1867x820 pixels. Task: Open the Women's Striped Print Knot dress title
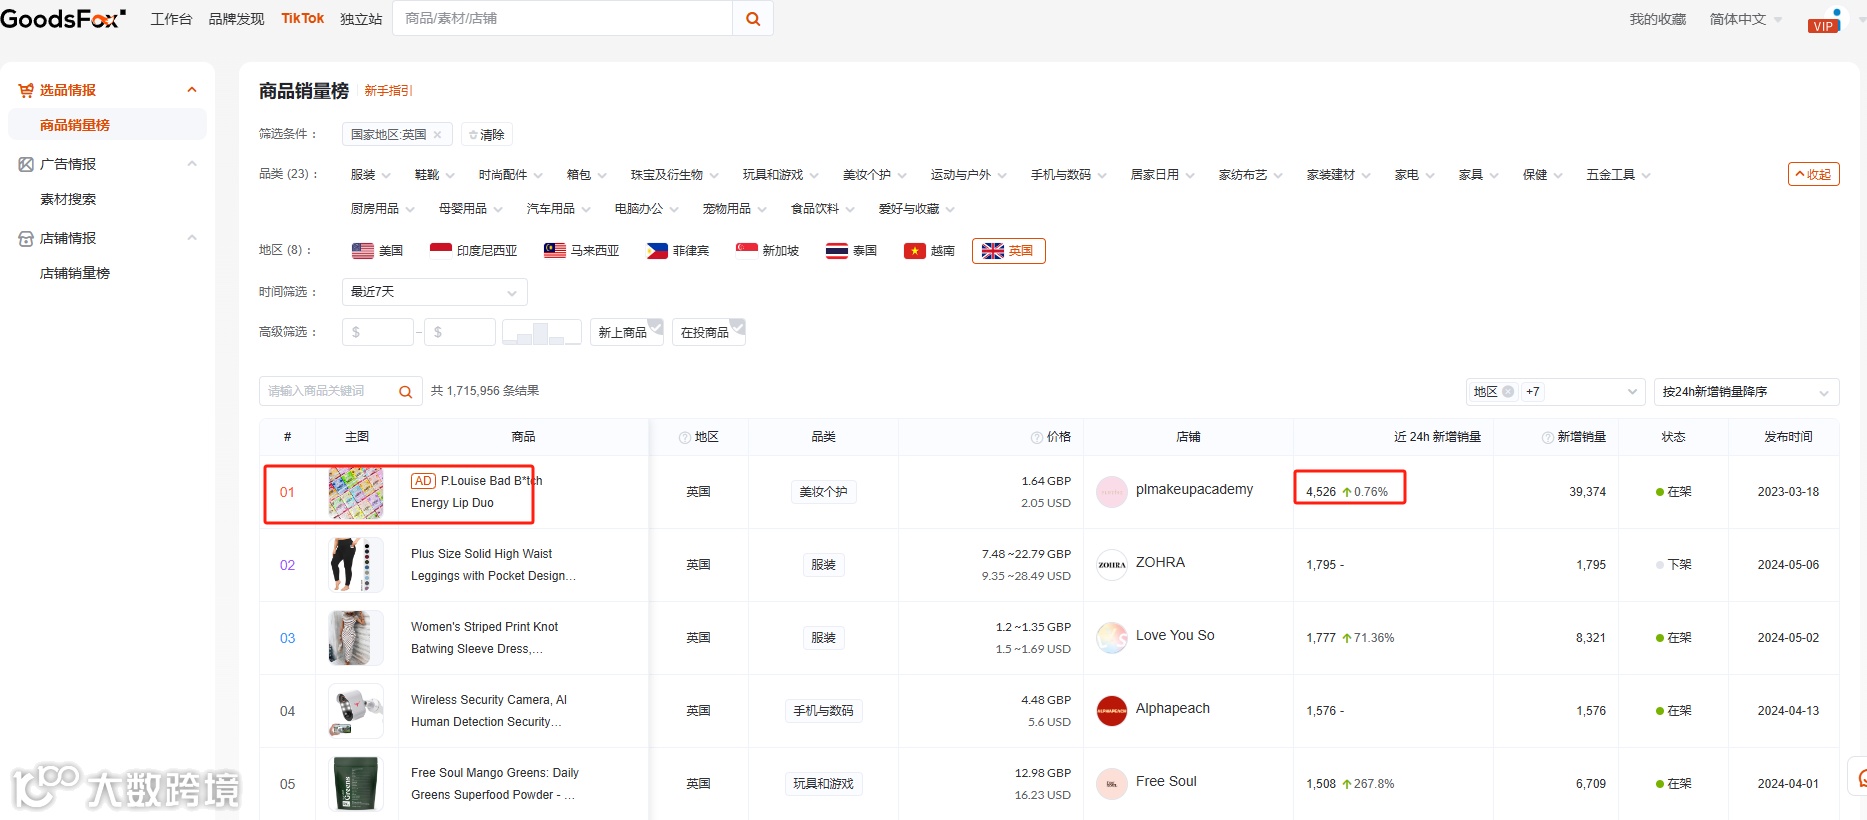[484, 638]
